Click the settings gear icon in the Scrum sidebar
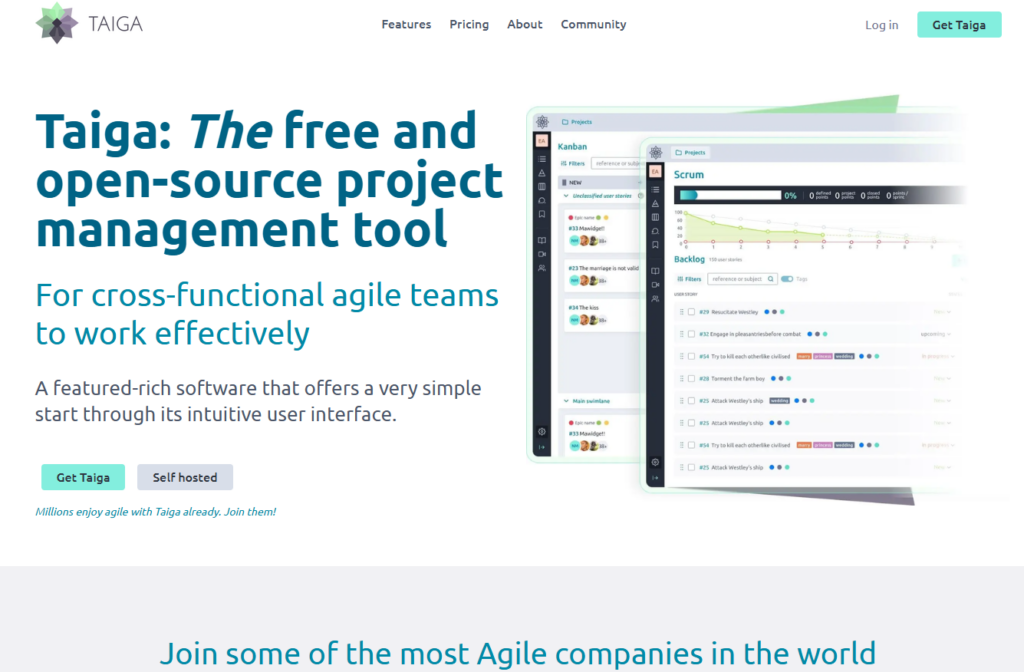1024x672 pixels. (x=655, y=462)
